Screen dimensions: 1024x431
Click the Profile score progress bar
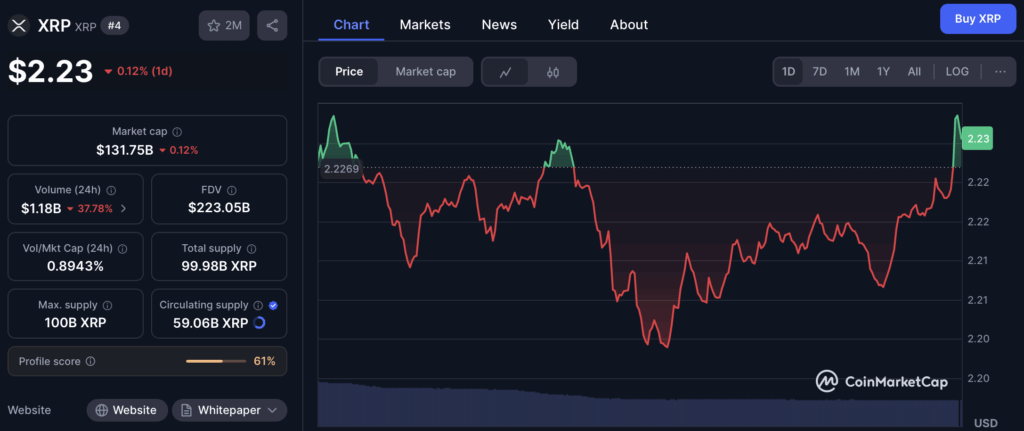[x=214, y=361]
